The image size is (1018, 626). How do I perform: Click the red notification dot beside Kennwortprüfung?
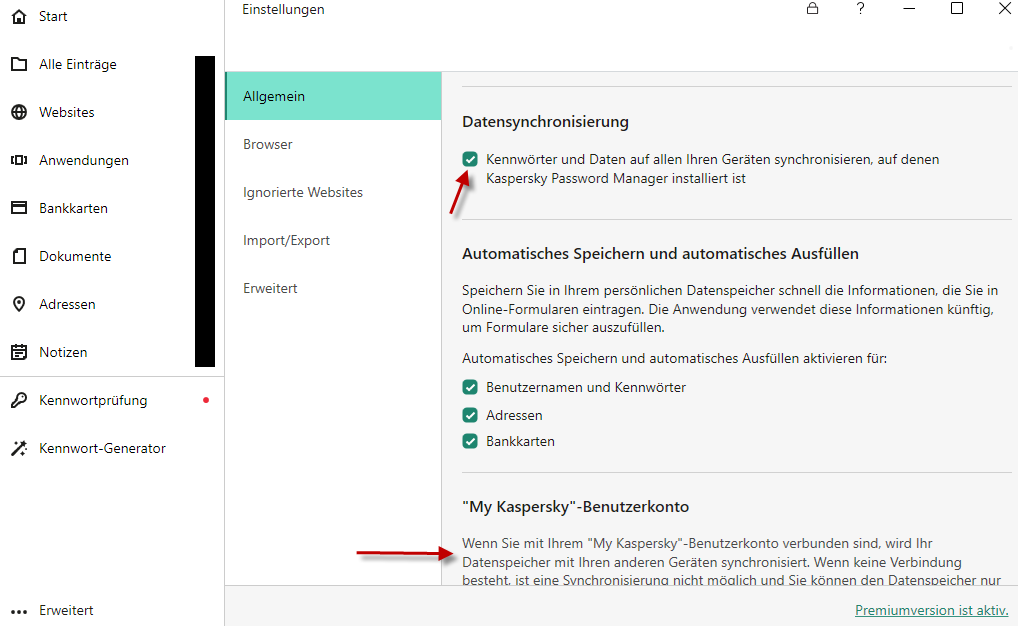click(206, 400)
